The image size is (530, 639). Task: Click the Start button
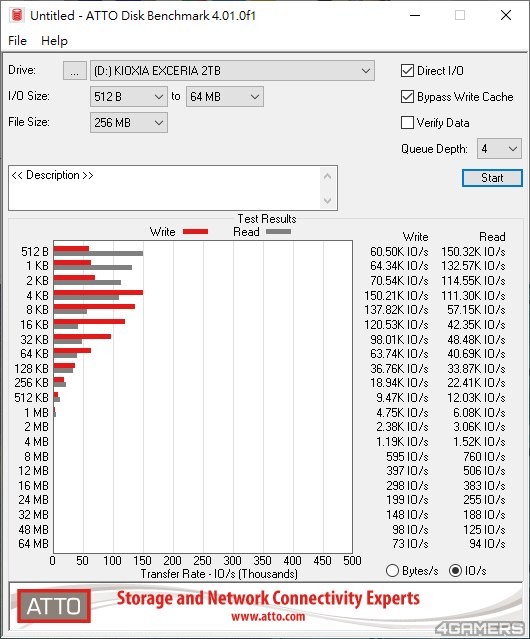(492, 178)
